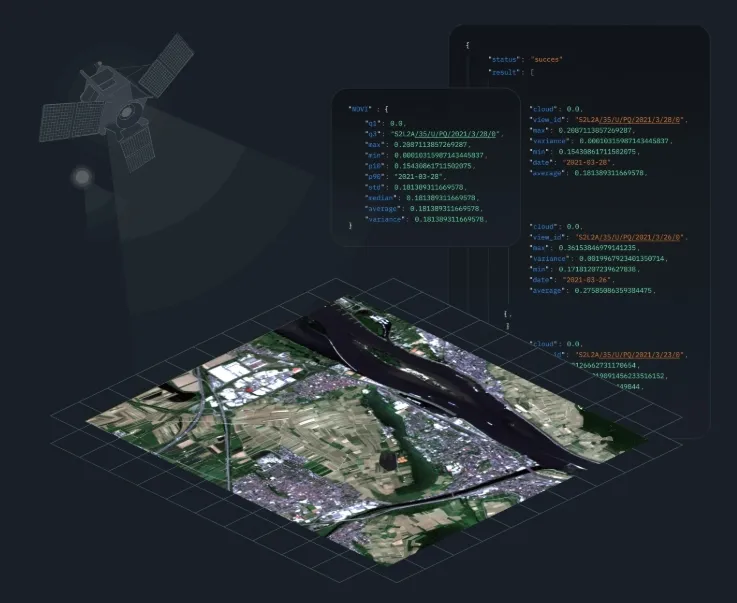Select average value 0.27585086359384475
737x603 pixels.
pyautogui.click(x=614, y=291)
